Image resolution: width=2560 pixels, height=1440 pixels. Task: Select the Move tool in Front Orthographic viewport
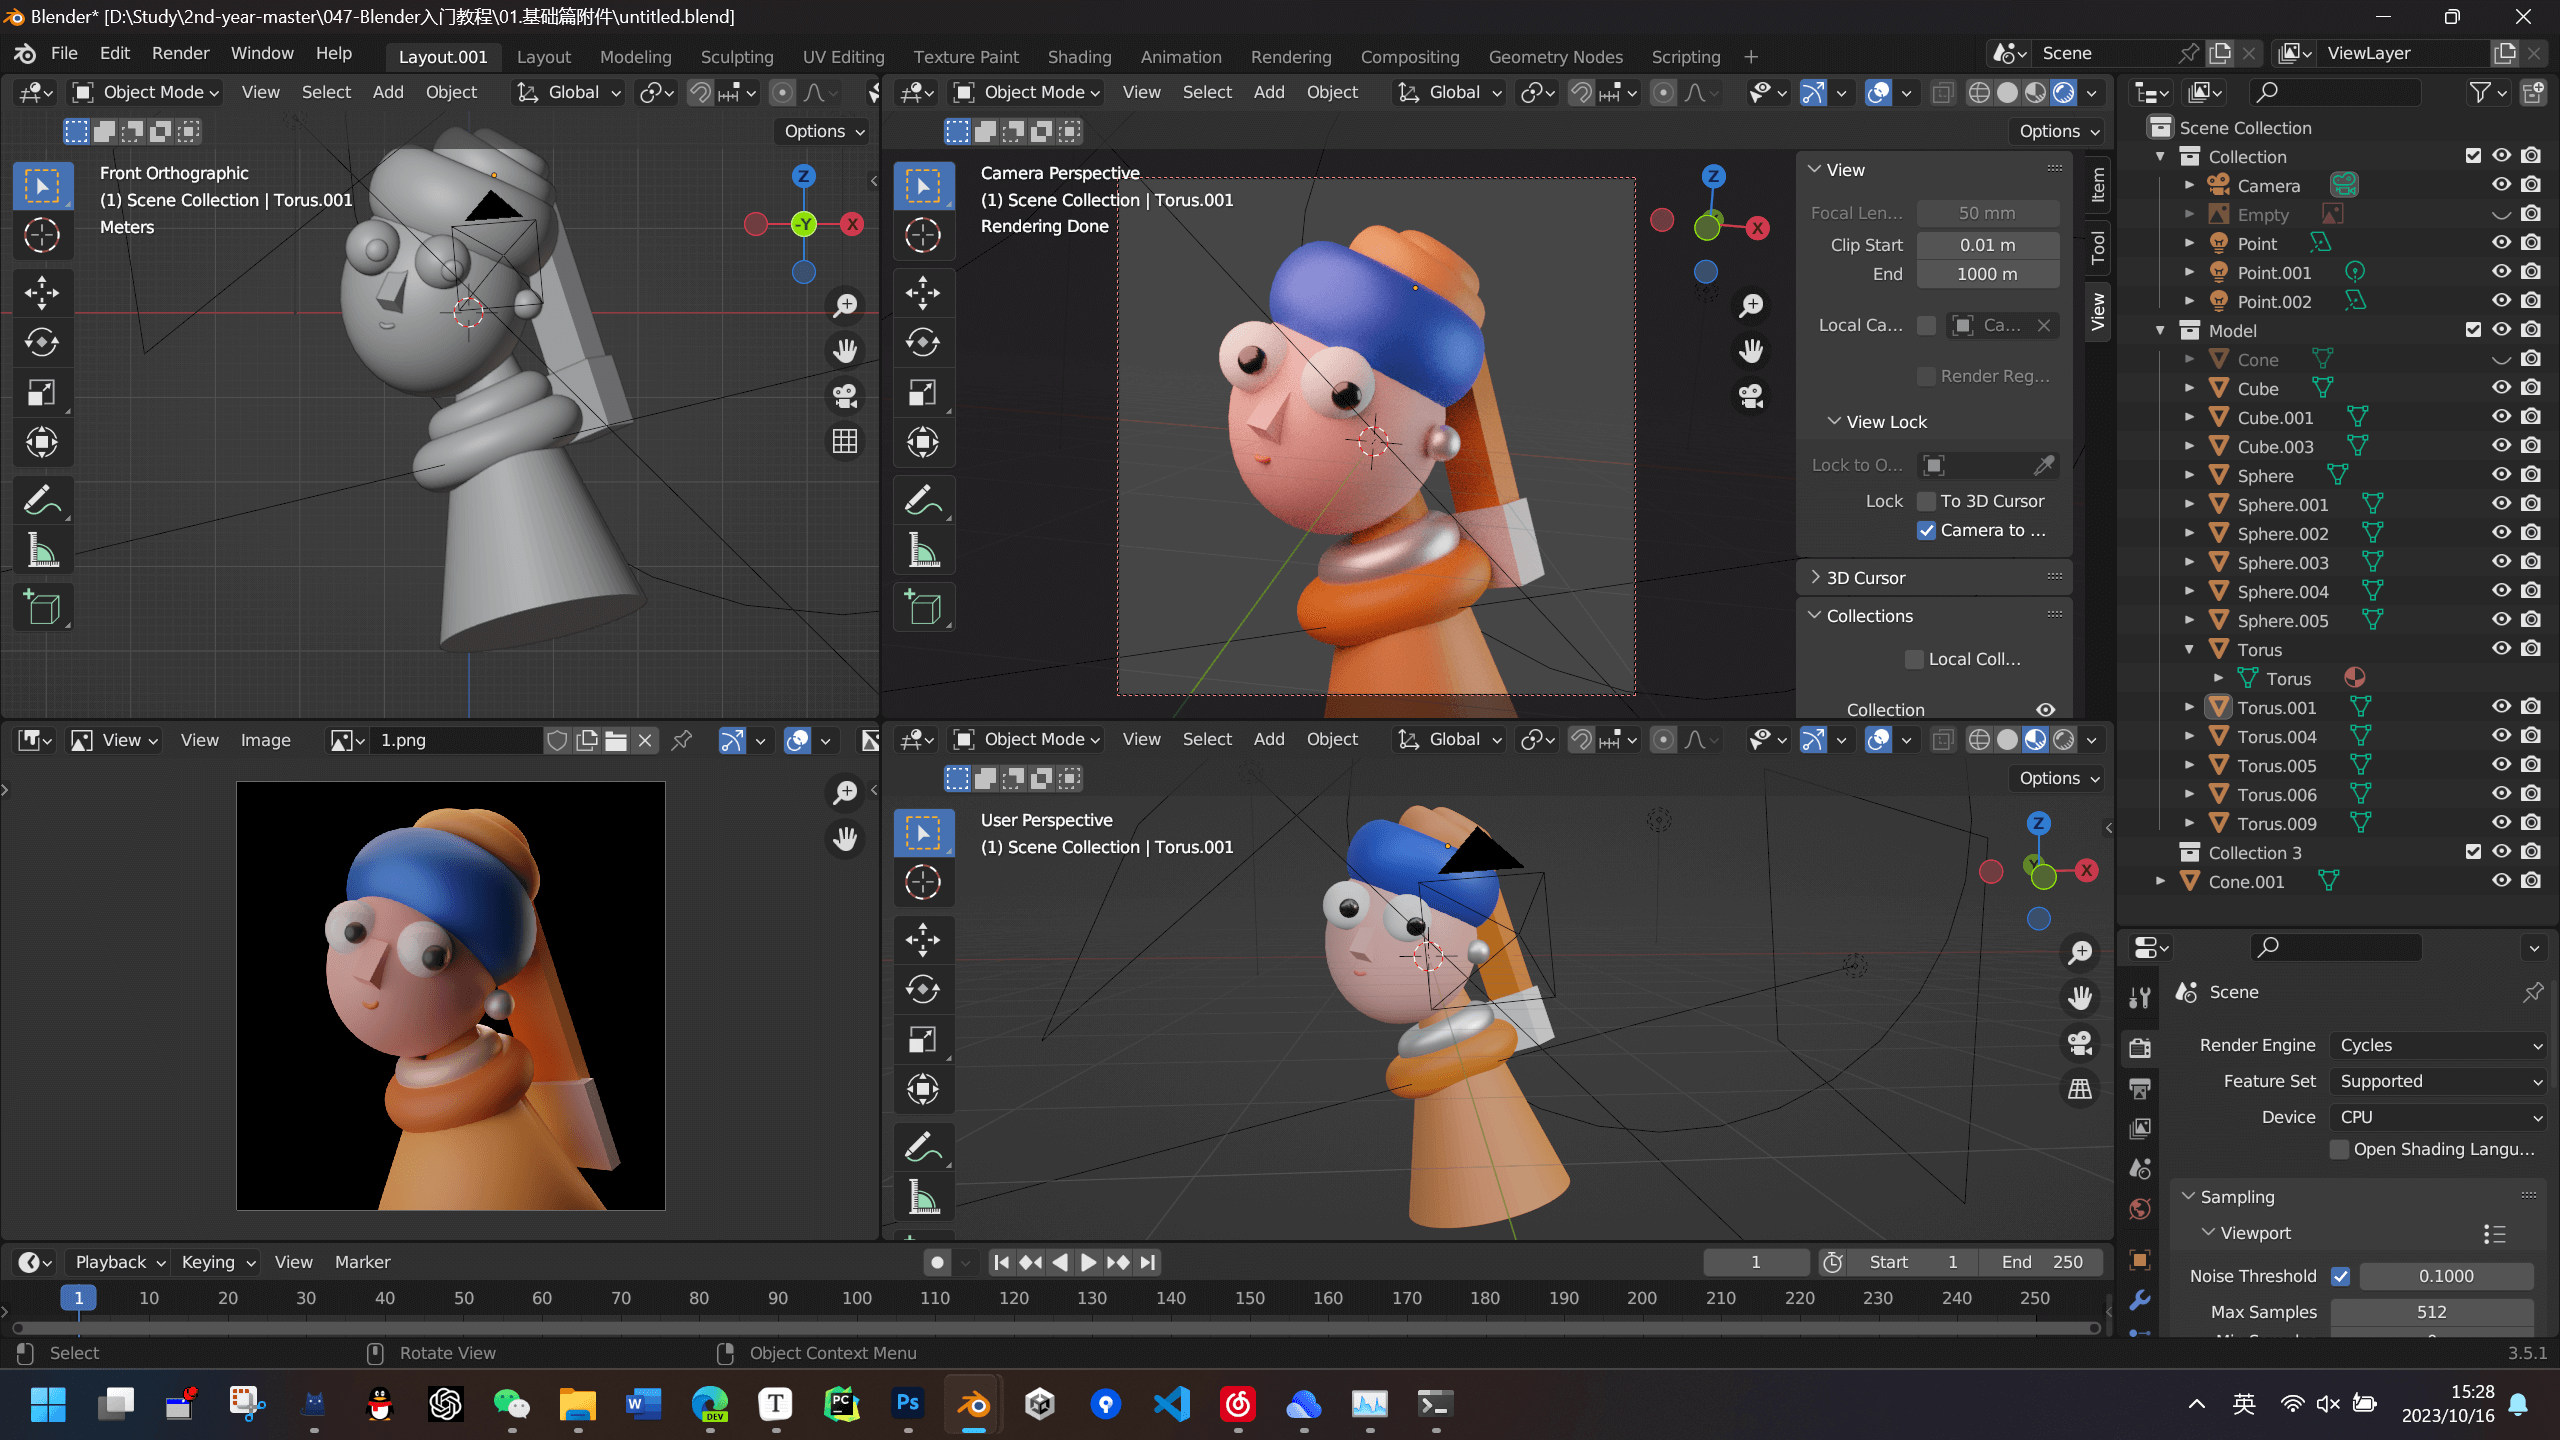pyautogui.click(x=42, y=292)
